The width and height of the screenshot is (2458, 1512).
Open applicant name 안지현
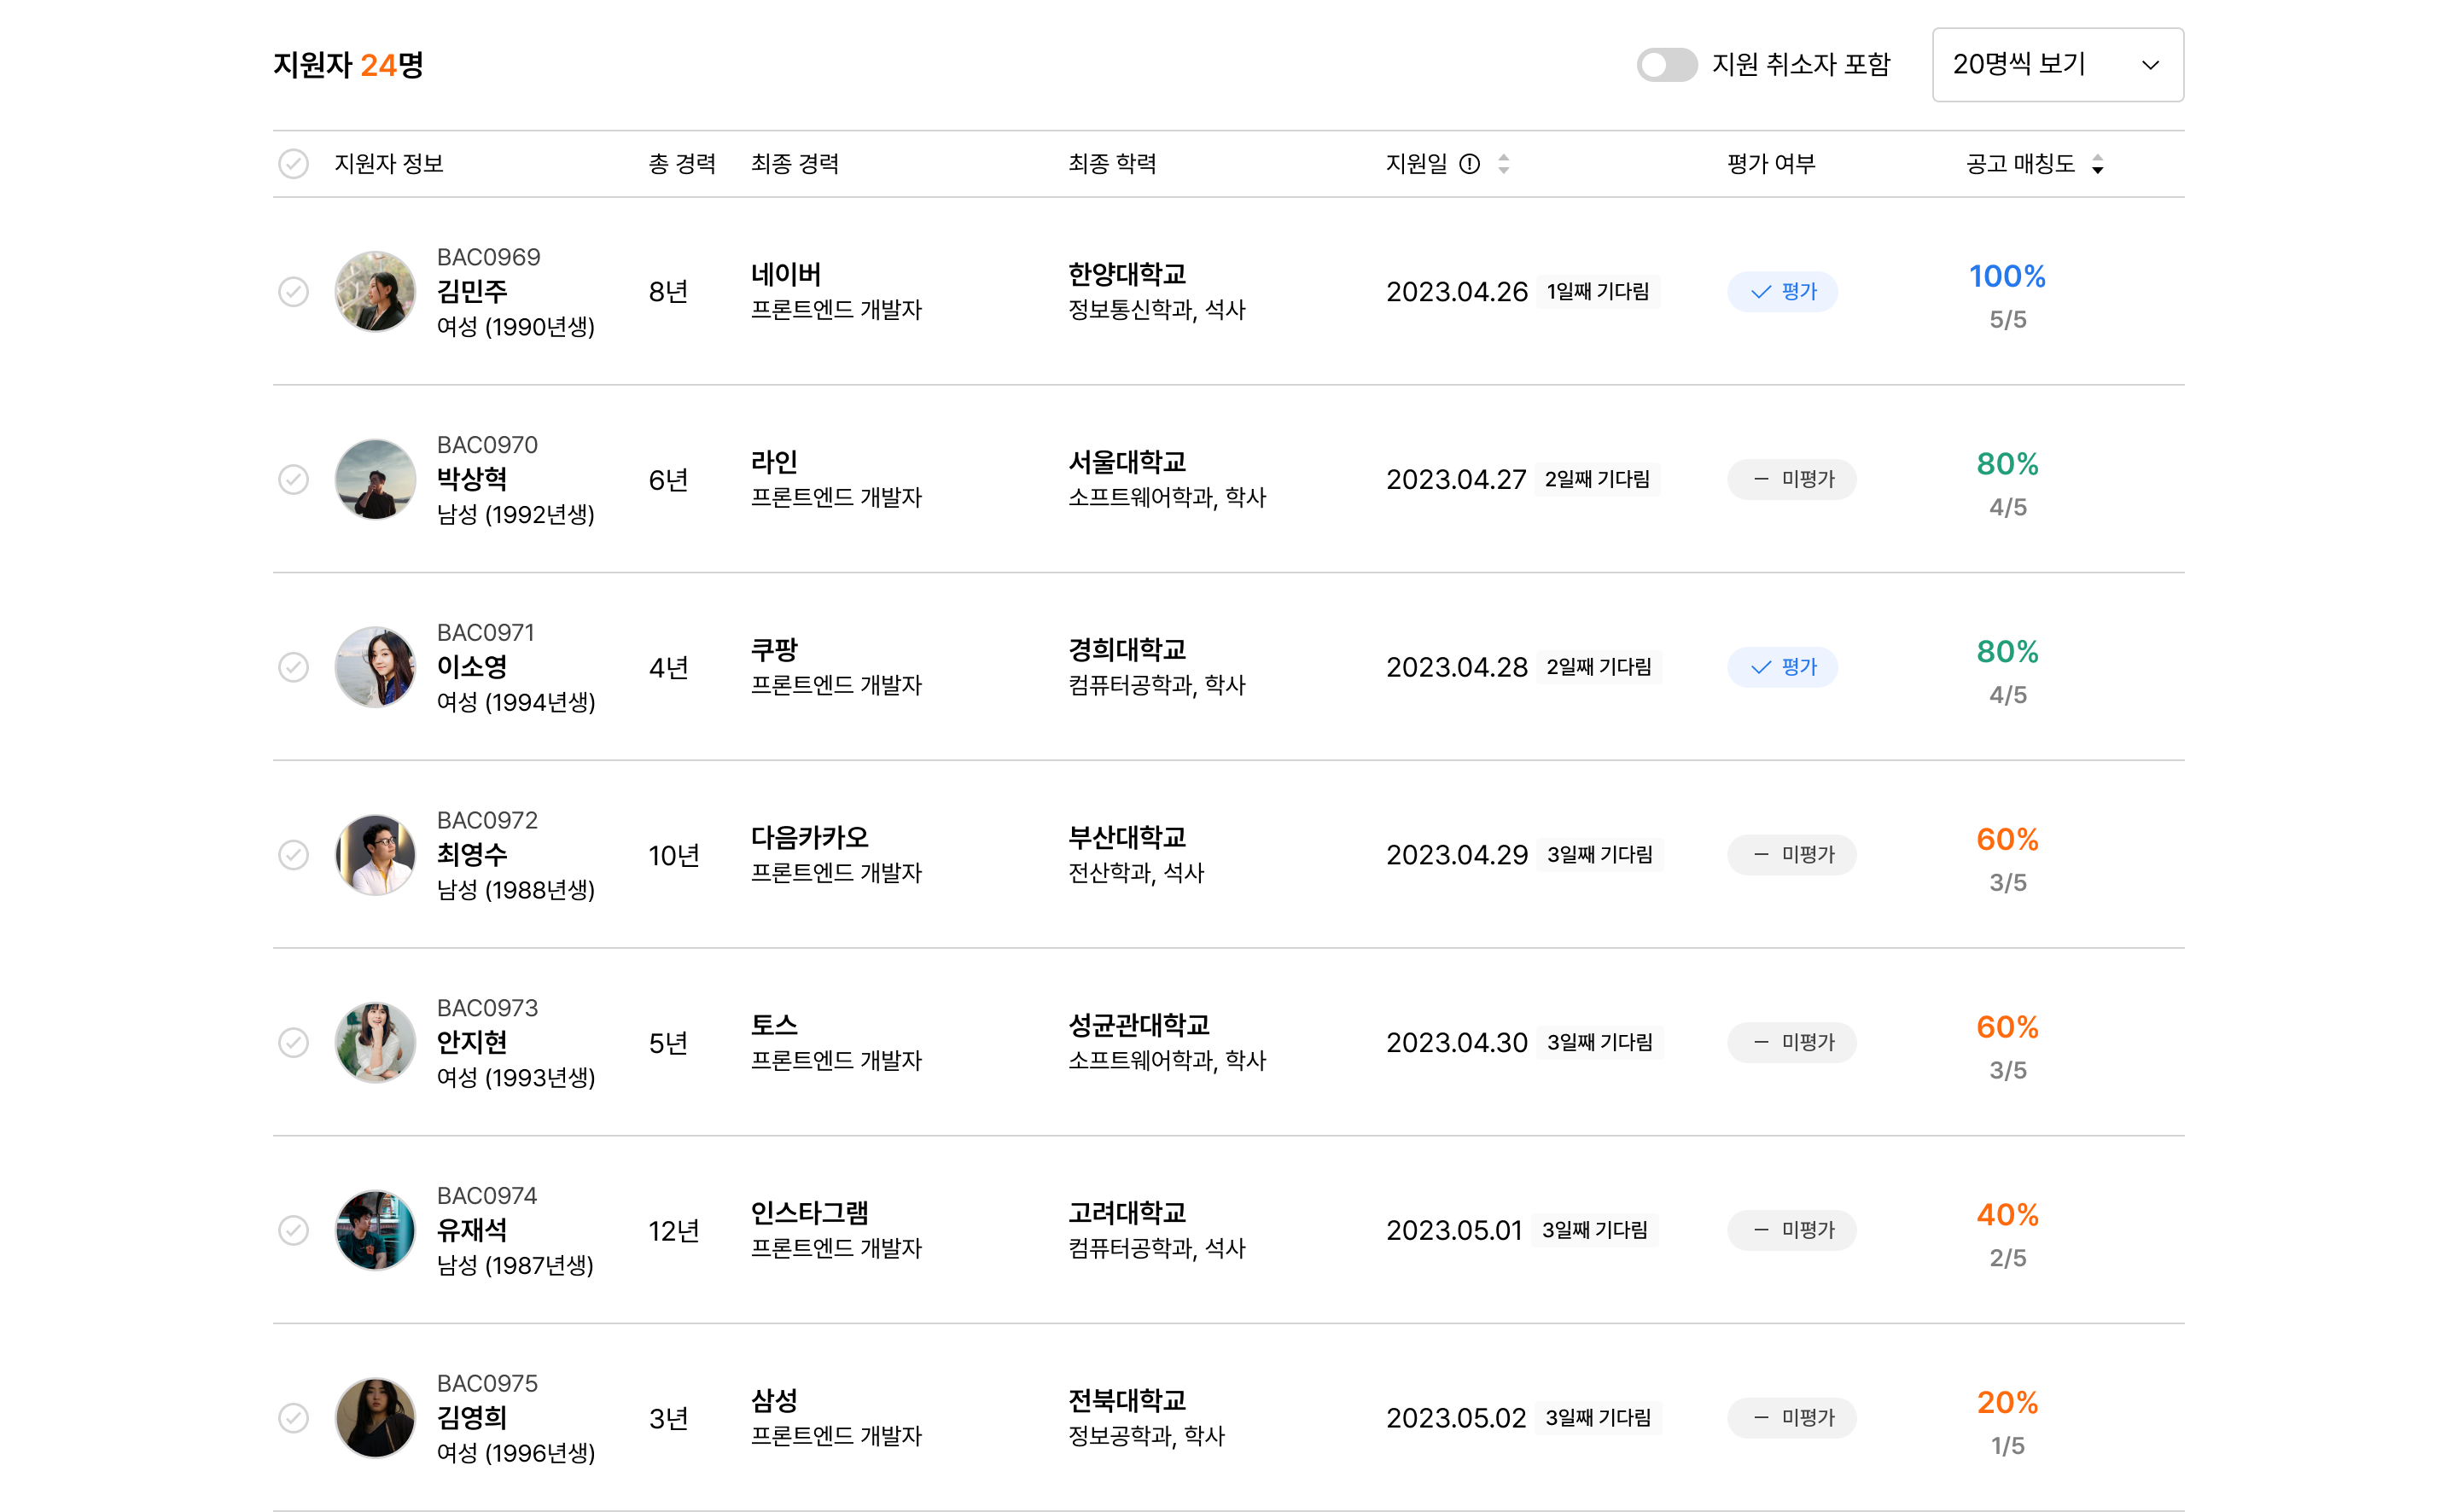pyautogui.click(x=472, y=1042)
